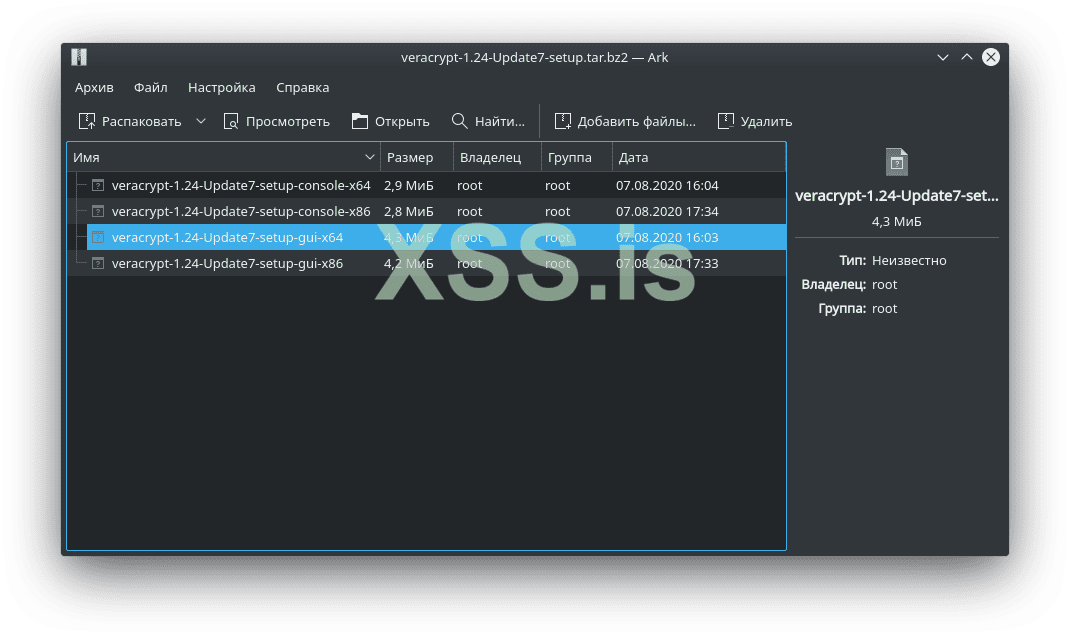Screen dimensions: 1070x635
Task: Select veracrypt-1.24-Update7-setup-console-x64 file name
Action: [x=241, y=186]
